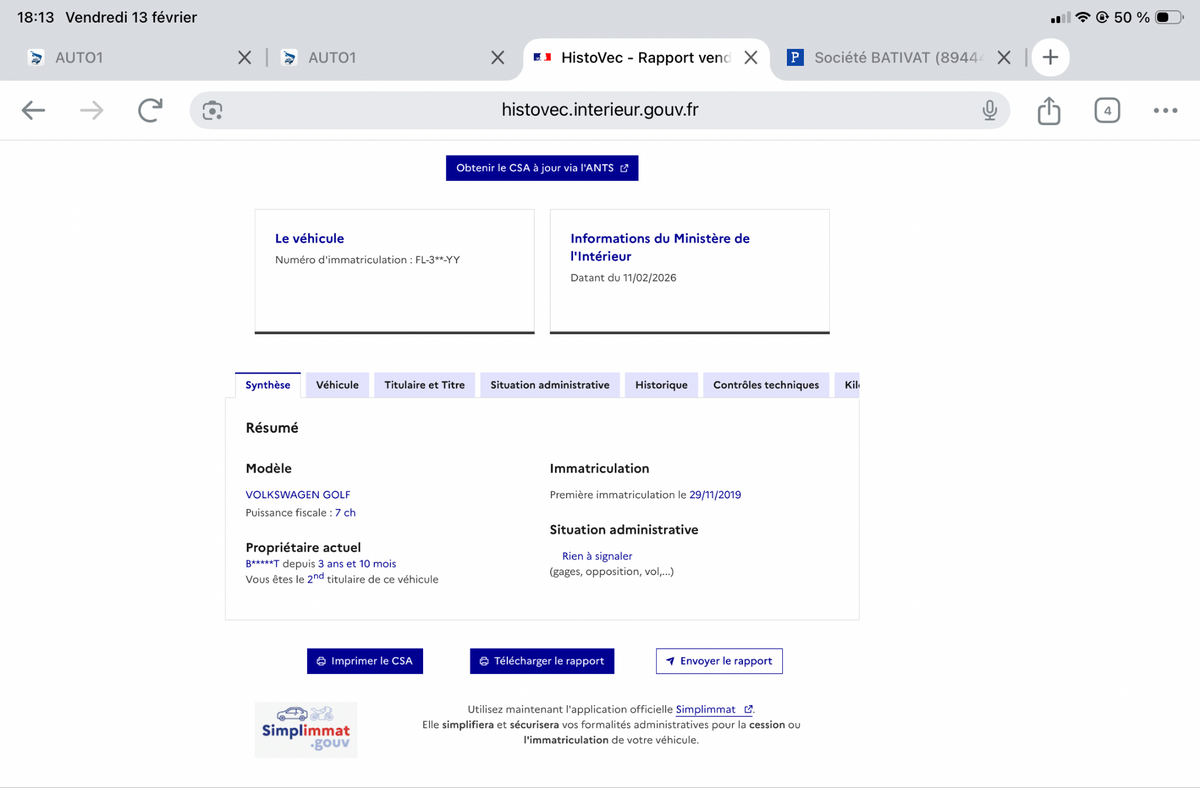View the Contrôles techniques tab

(765, 385)
